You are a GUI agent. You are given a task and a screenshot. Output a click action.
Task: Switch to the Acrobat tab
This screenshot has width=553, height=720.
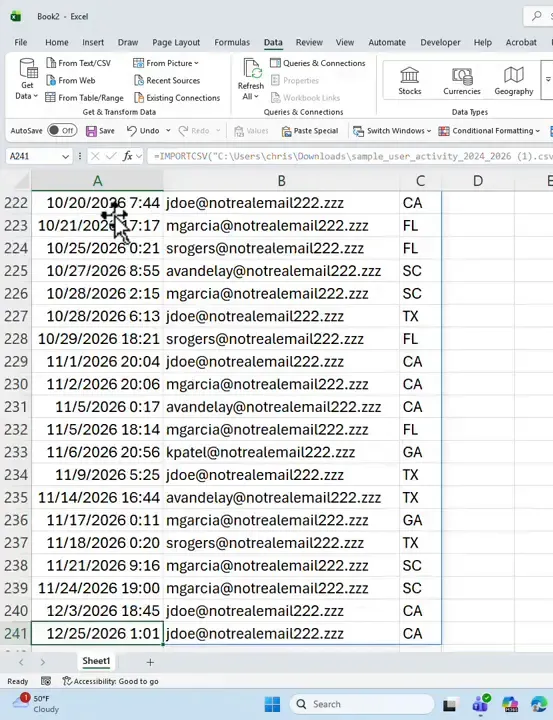click(521, 42)
